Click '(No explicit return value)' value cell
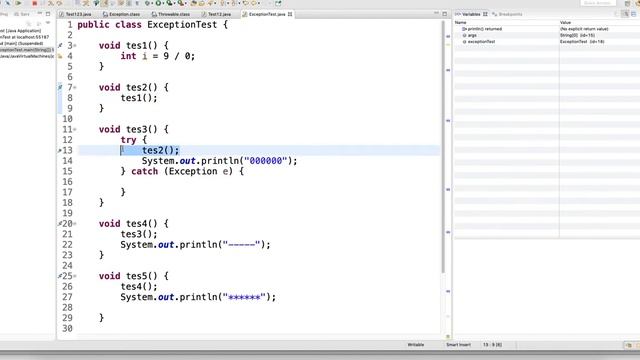Viewport: 640px width, 360px height. [584, 29]
